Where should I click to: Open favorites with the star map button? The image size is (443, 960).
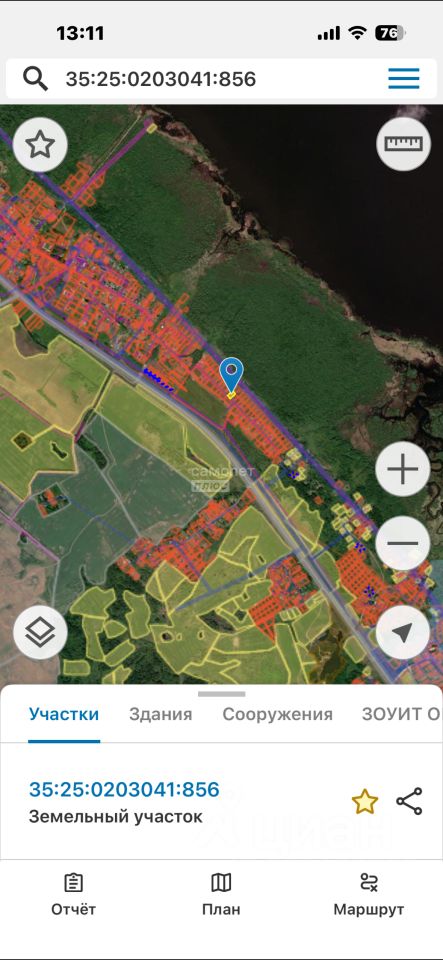click(40, 145)
